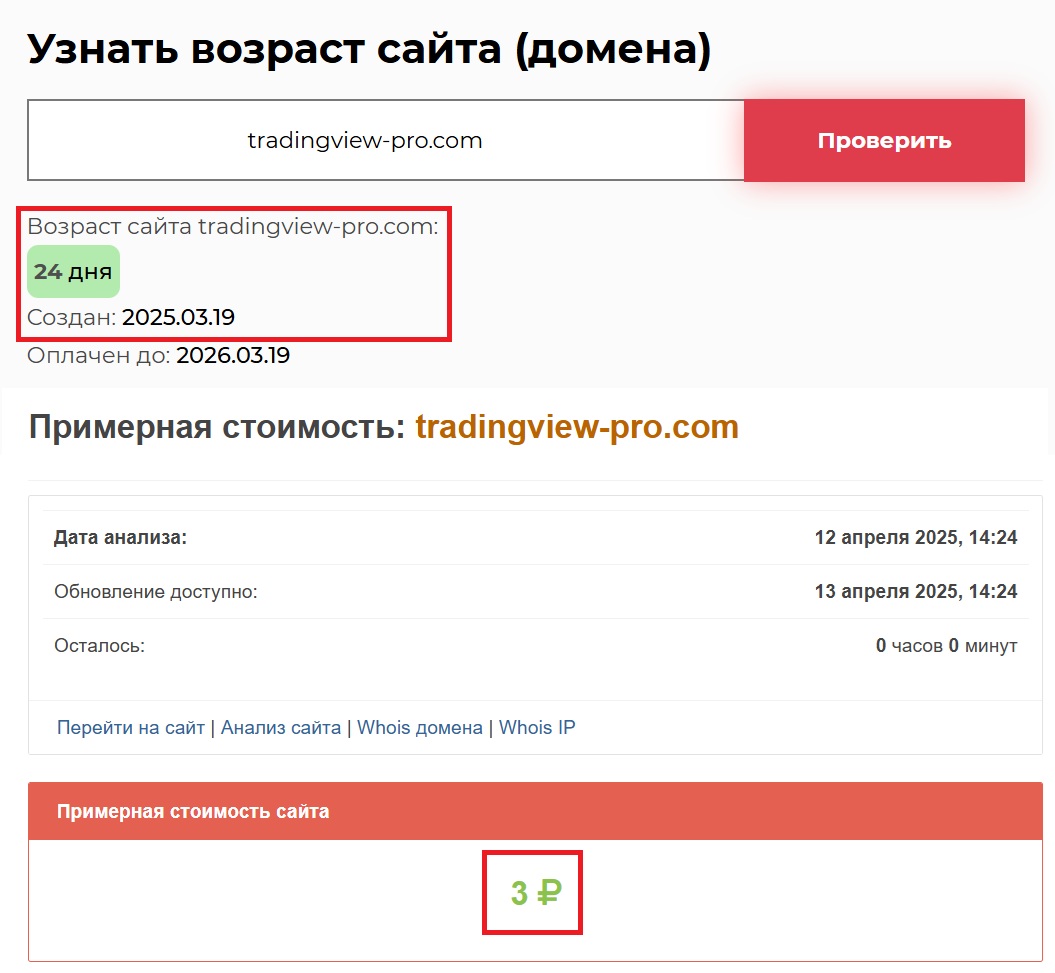Viewport: 1055px width, 973px height.
Task: Click the Узнать возраст сайта page heading
Action: pyautogui.click(x=368, y=48)
